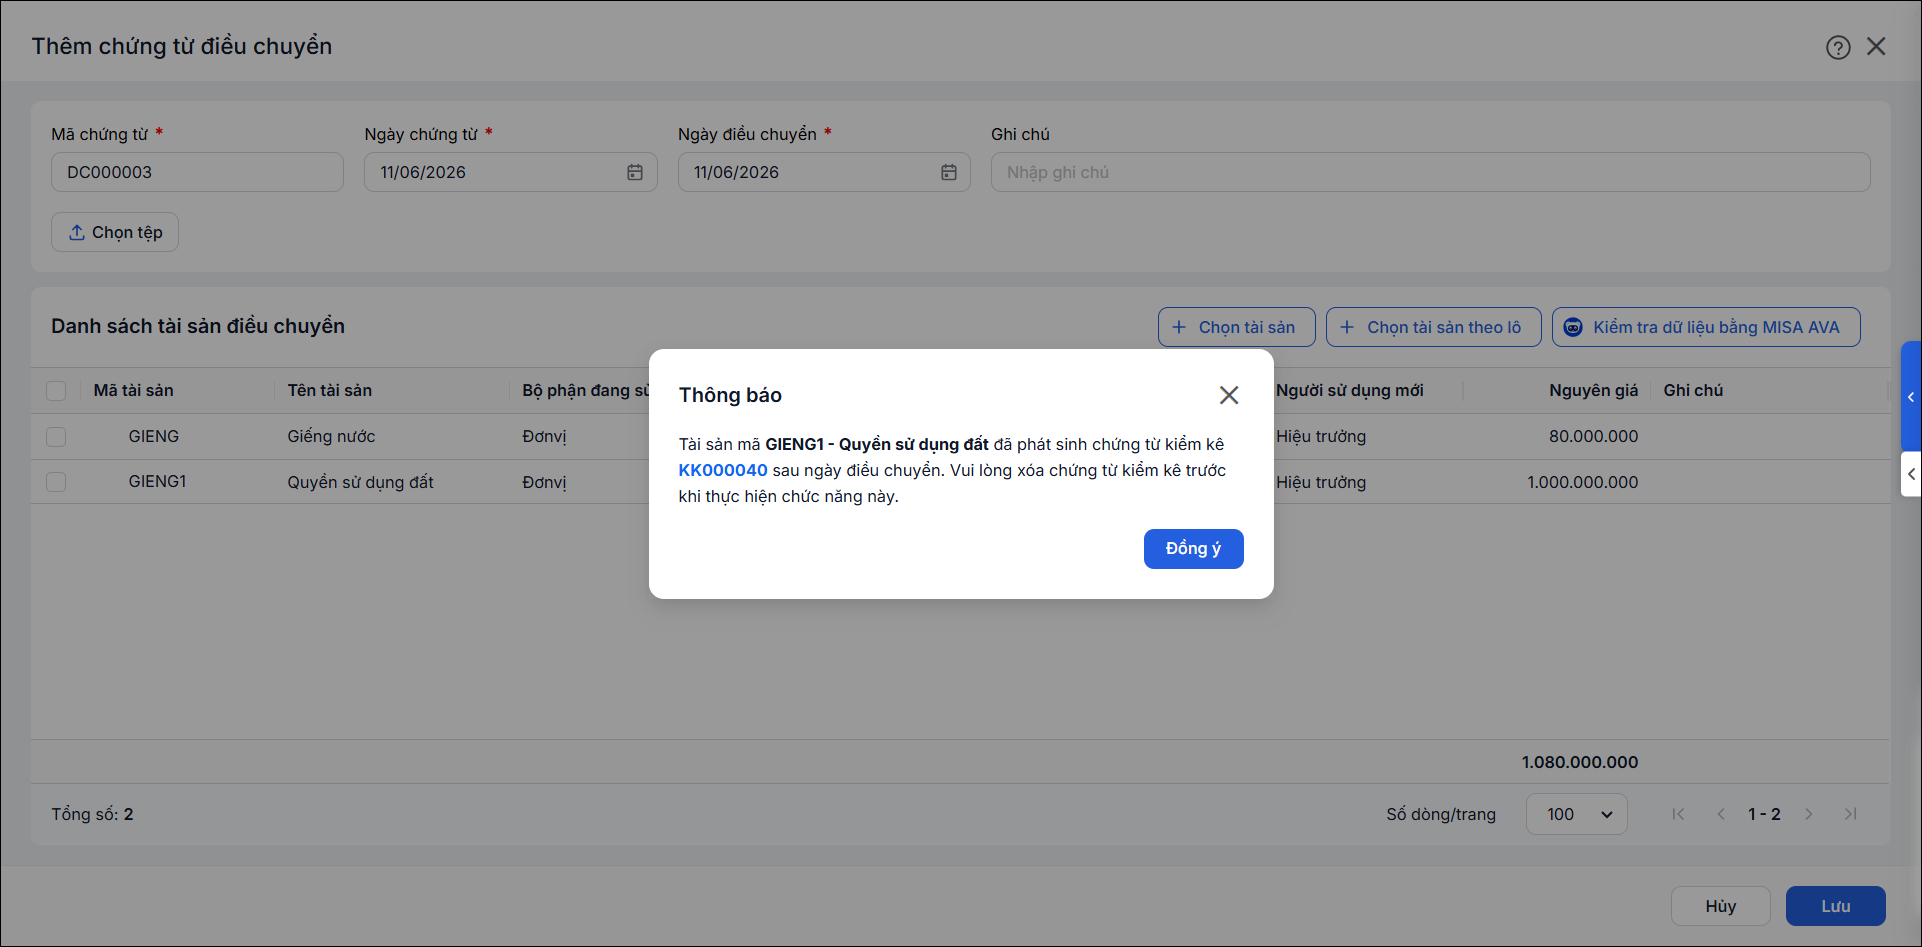Go to the next page
This screenshot has height=947, width=1922.
(1808, 814)
